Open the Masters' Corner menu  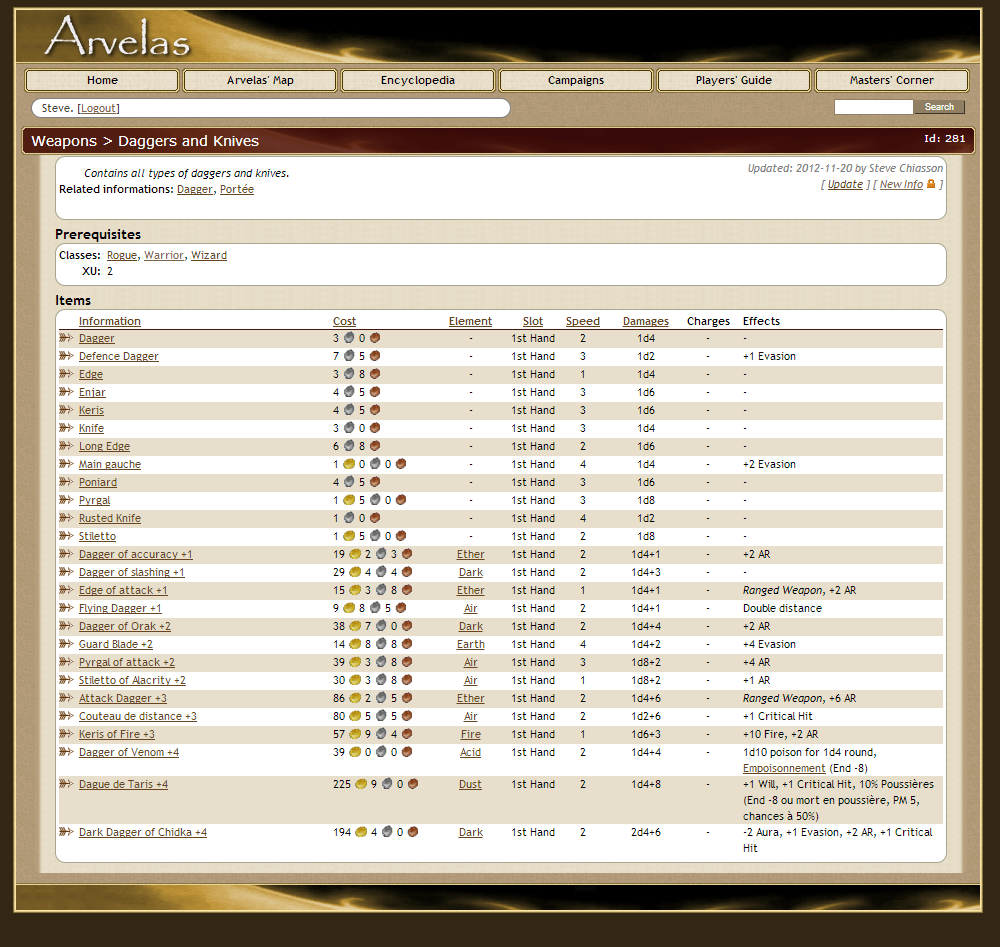[x=891, y=80]
